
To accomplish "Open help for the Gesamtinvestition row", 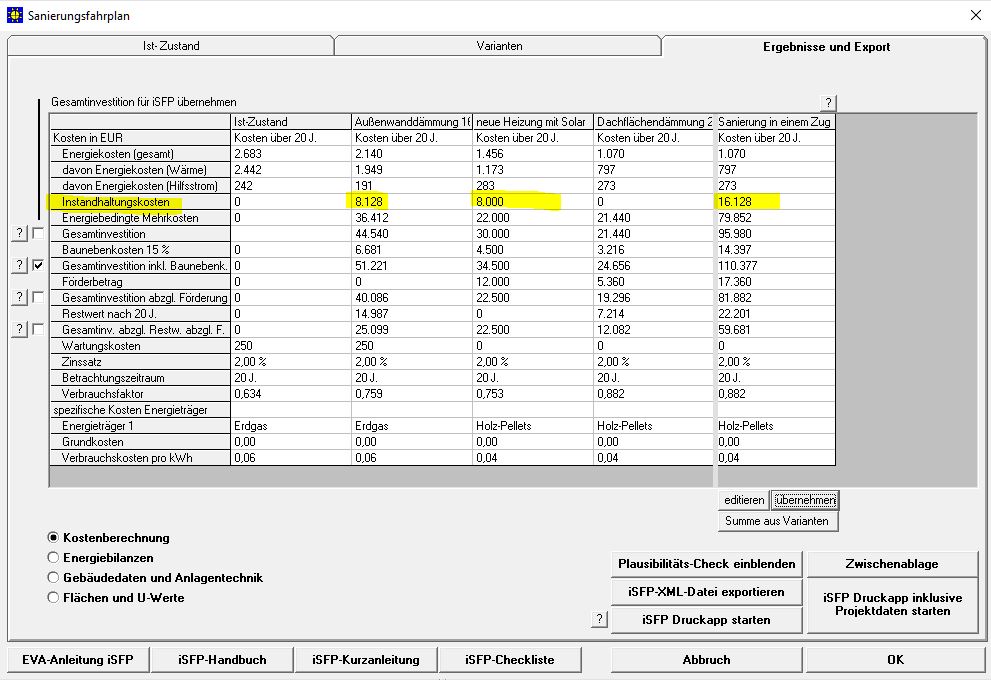I will coord(18,233).
